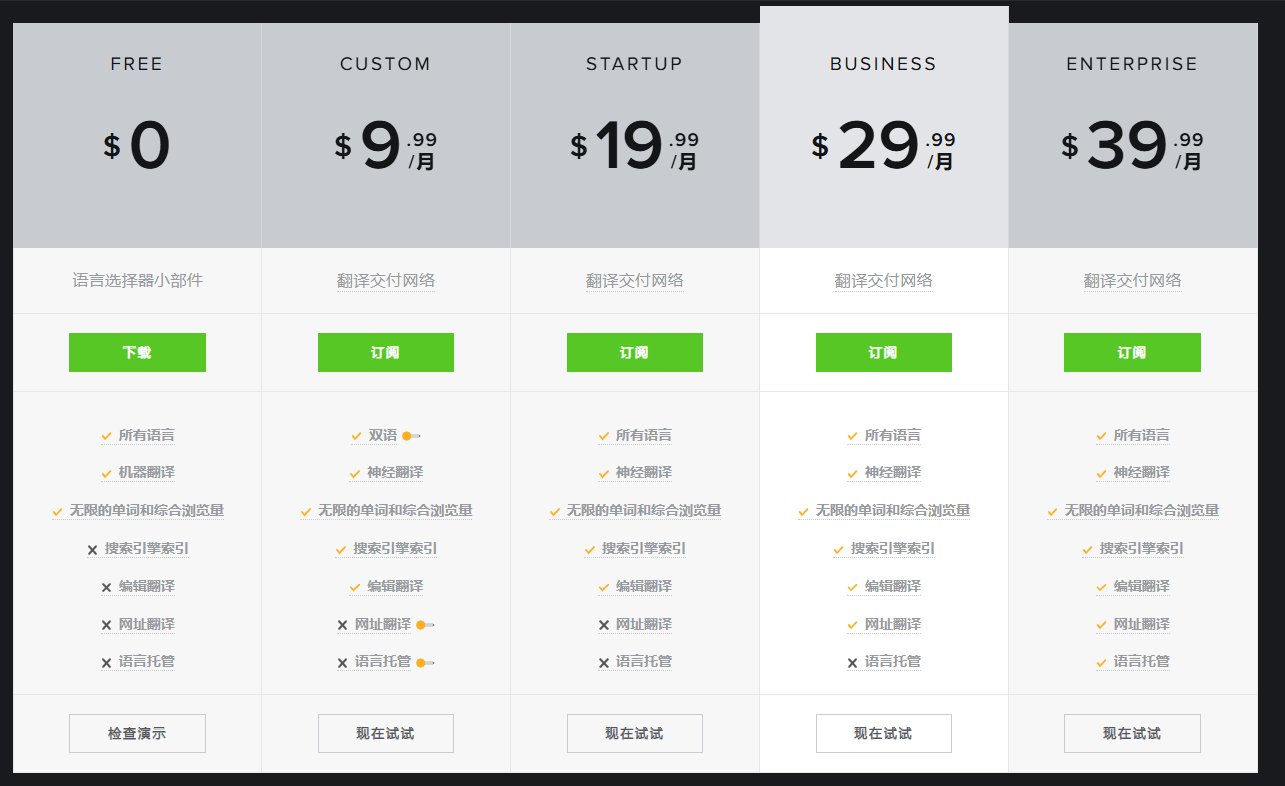Viewport: 1285px width, 786px height.
Task: Click the checkmark icon next to 神经翻译 in STARTUP
Action: pyautogui.click(x=604, y=473)
